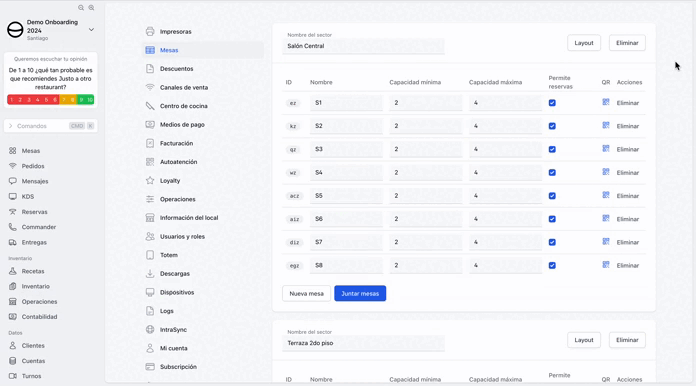Open Commander in the left sidebar
696x386 pixels.
click(39, 227)
